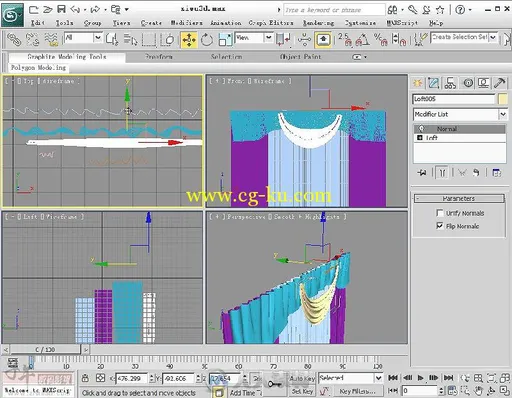Activate the Select and Rotate tool
The image size is (512, 398).
click(x=207, y=40)
